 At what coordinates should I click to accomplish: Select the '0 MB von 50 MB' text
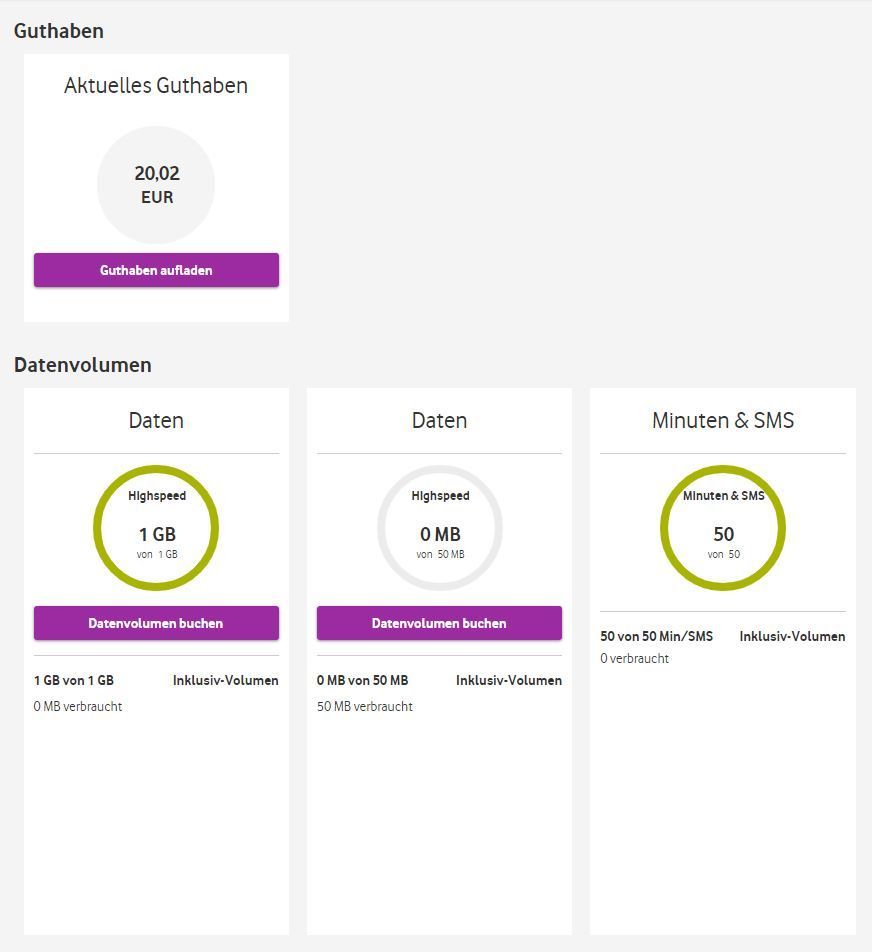pyautogui.click(x=363, y=680)
